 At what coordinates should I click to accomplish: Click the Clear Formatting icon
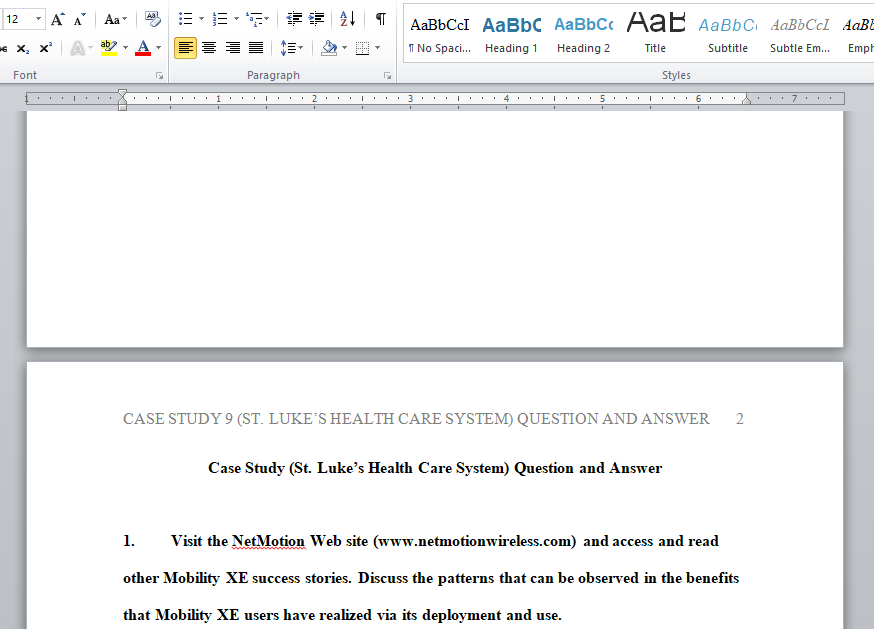[x=153, y=19]
